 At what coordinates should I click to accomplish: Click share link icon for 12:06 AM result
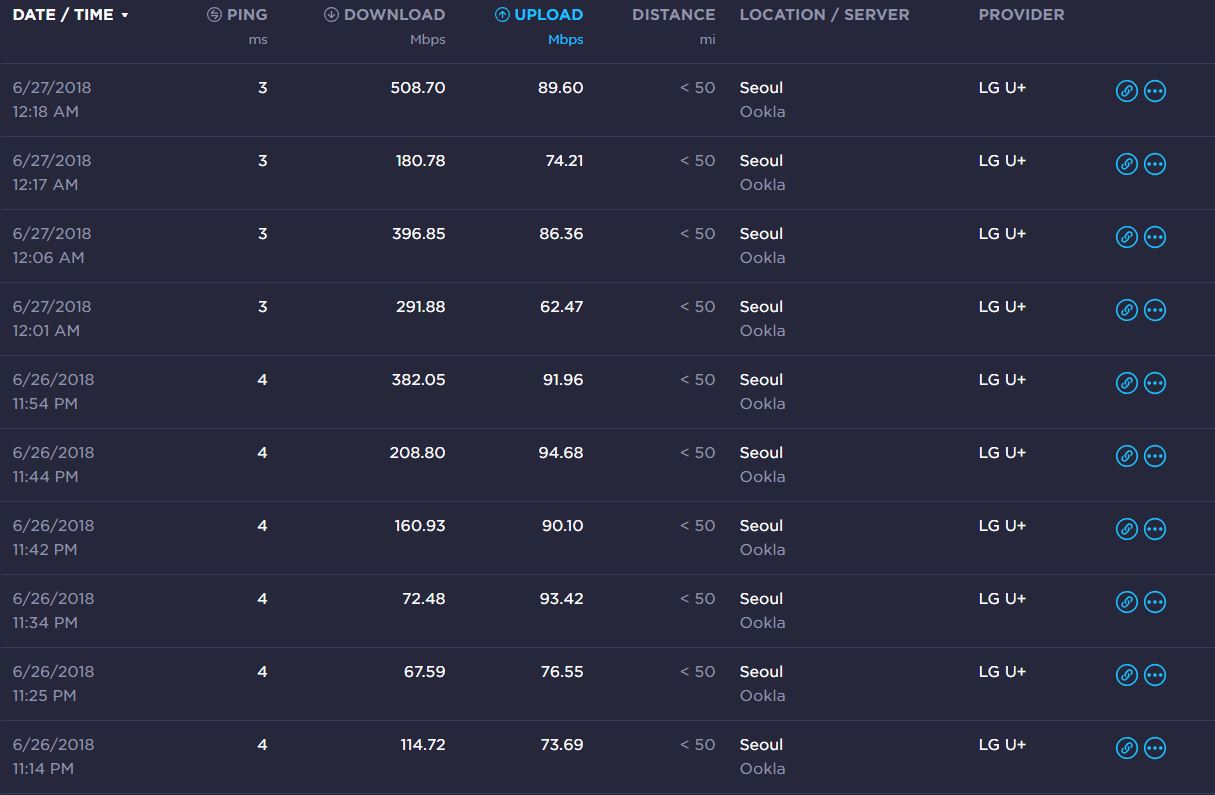tap(1126, 237)
